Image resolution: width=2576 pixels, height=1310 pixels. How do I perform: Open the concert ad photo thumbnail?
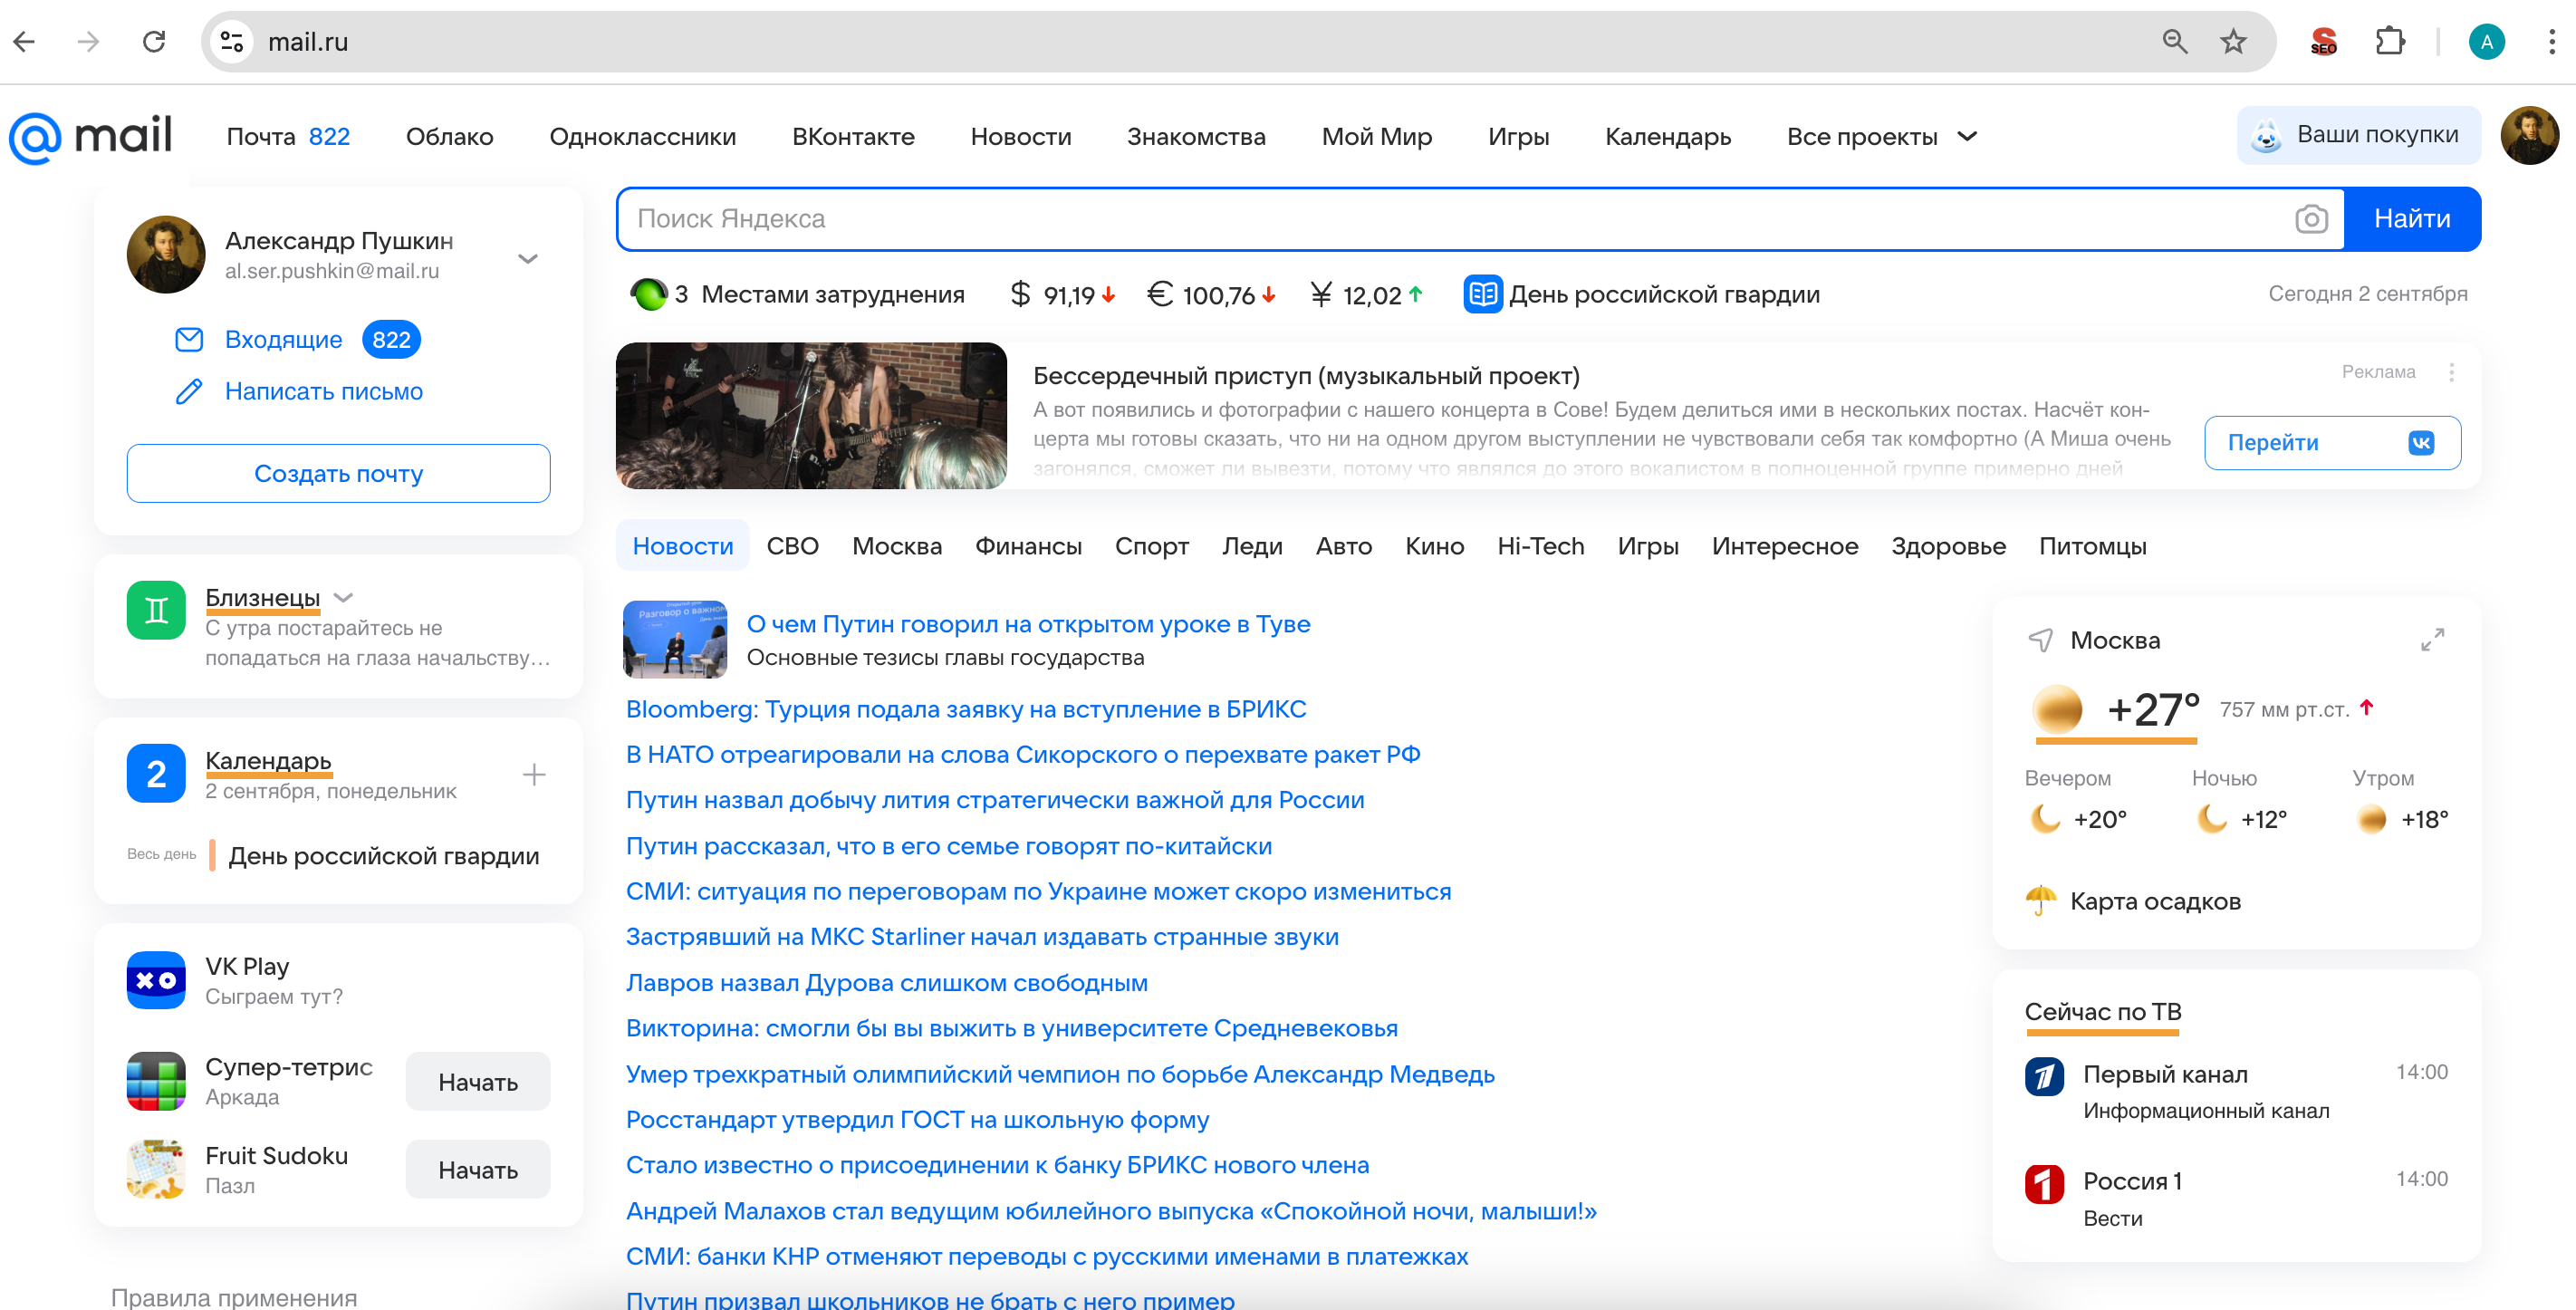pyautogui.click(x=811, y=415)
